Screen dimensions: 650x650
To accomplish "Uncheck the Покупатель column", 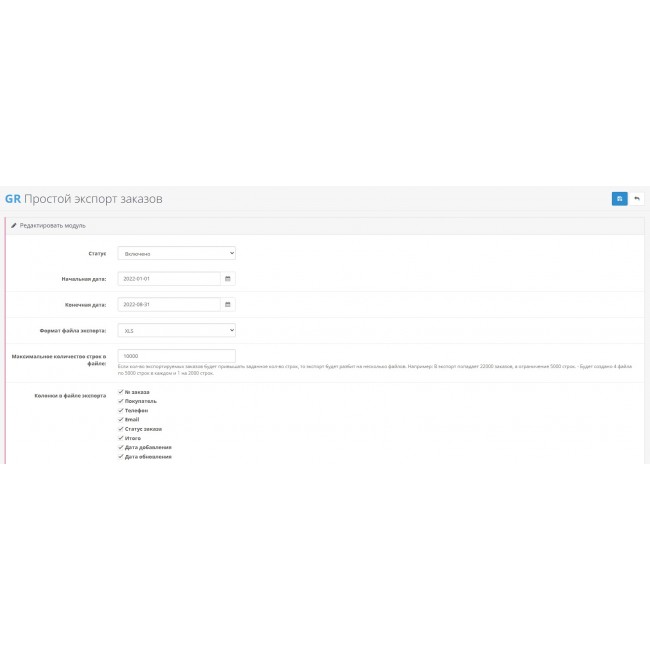I will pos(120,401).
